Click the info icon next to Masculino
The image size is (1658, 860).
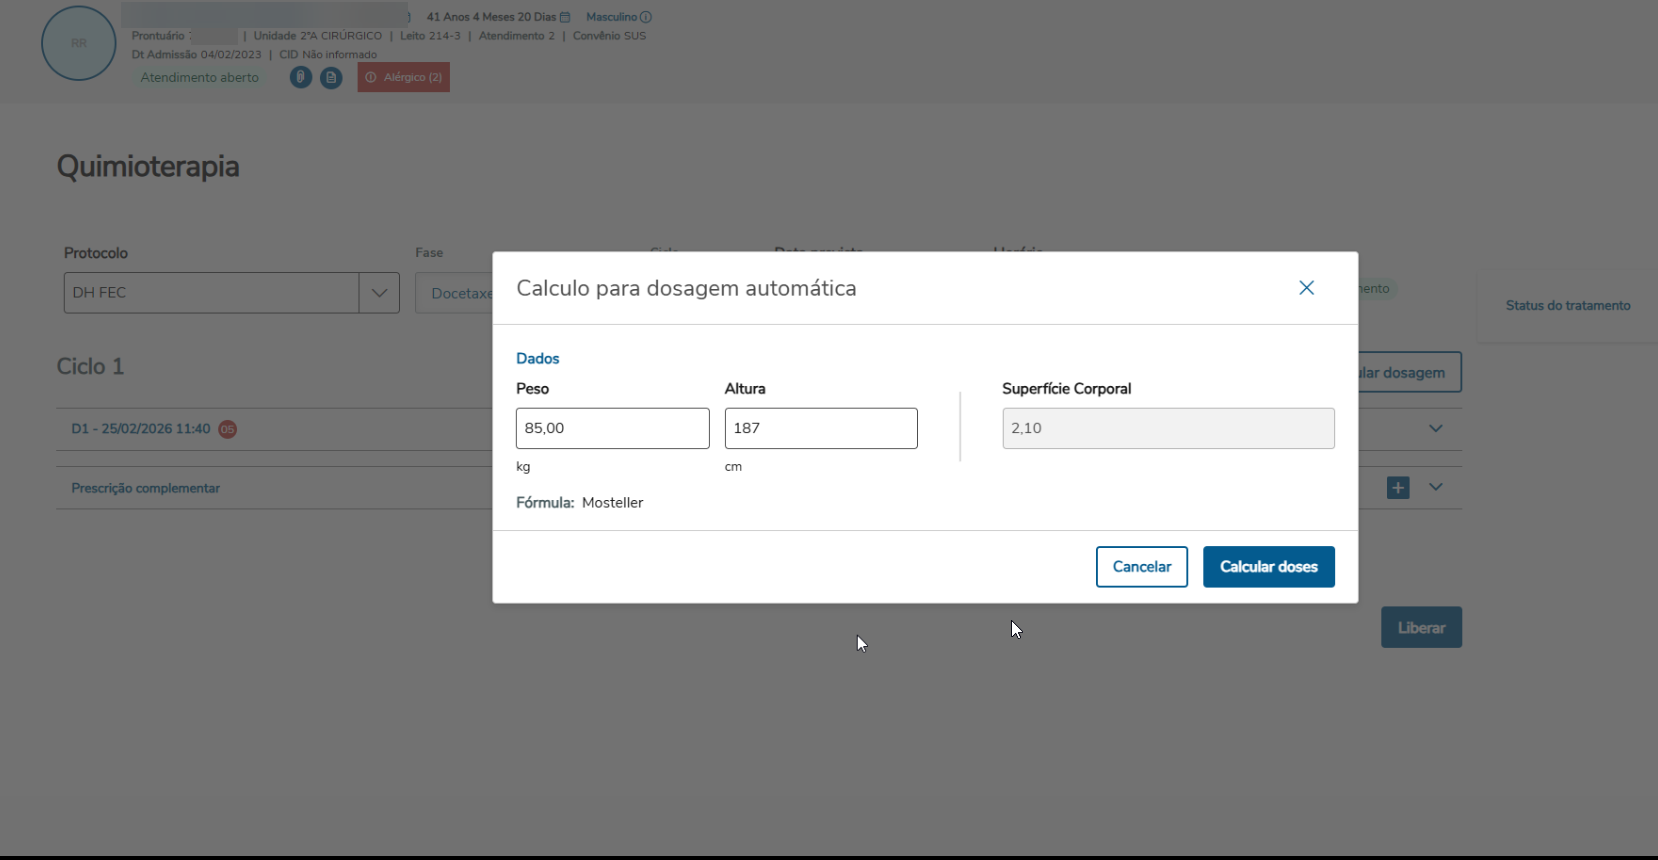(x=646, y=17)
